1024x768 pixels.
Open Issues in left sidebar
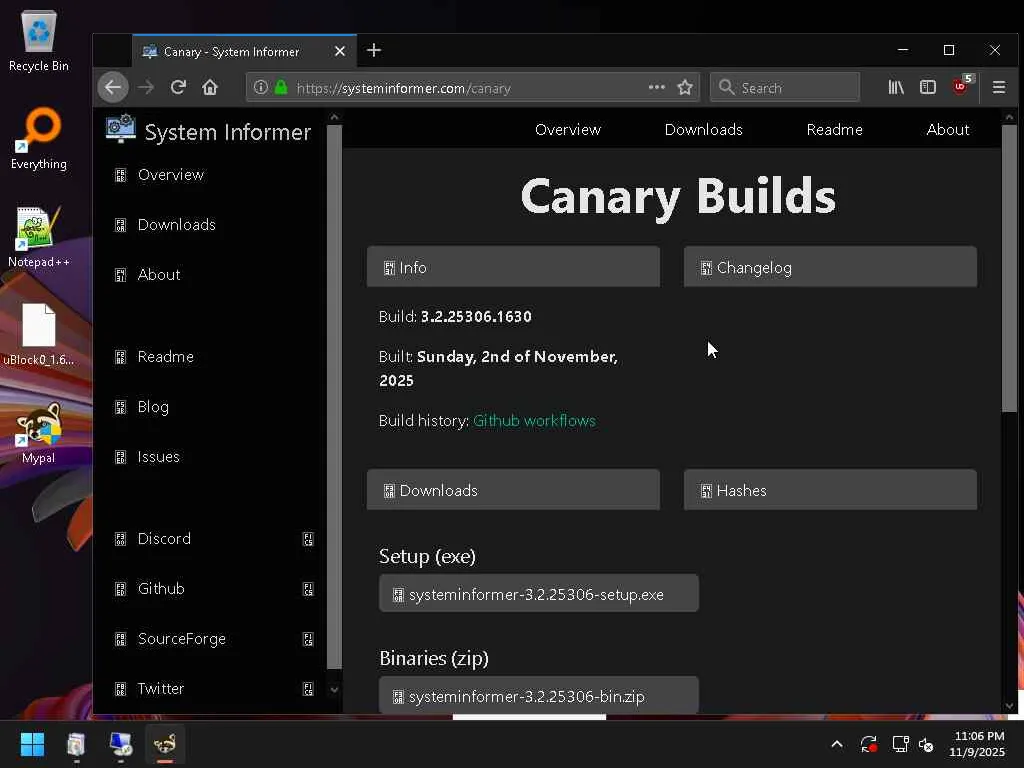[x=158, y=456]
